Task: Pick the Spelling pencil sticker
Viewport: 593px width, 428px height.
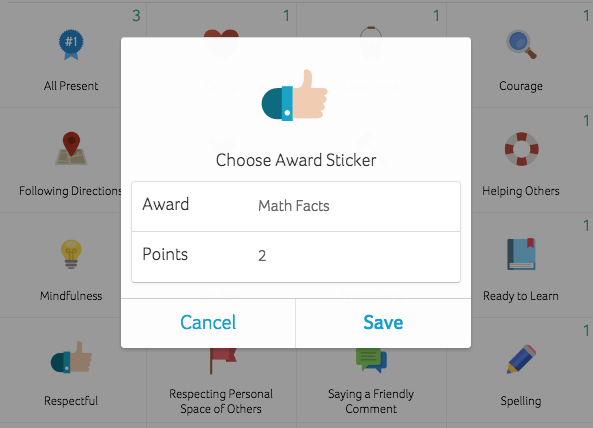Action: (521, 359)
